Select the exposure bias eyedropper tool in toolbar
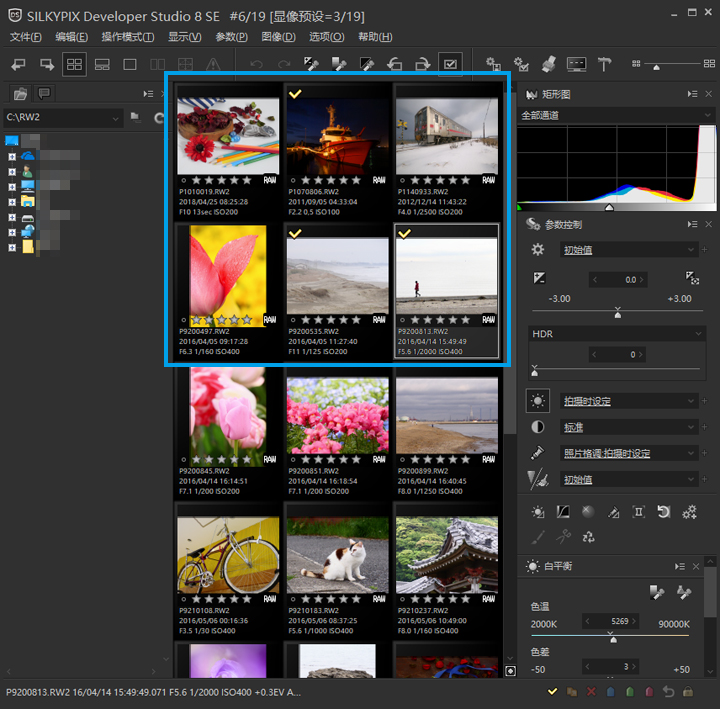Viewport: 720px width, 709px height. click(311, 64)
